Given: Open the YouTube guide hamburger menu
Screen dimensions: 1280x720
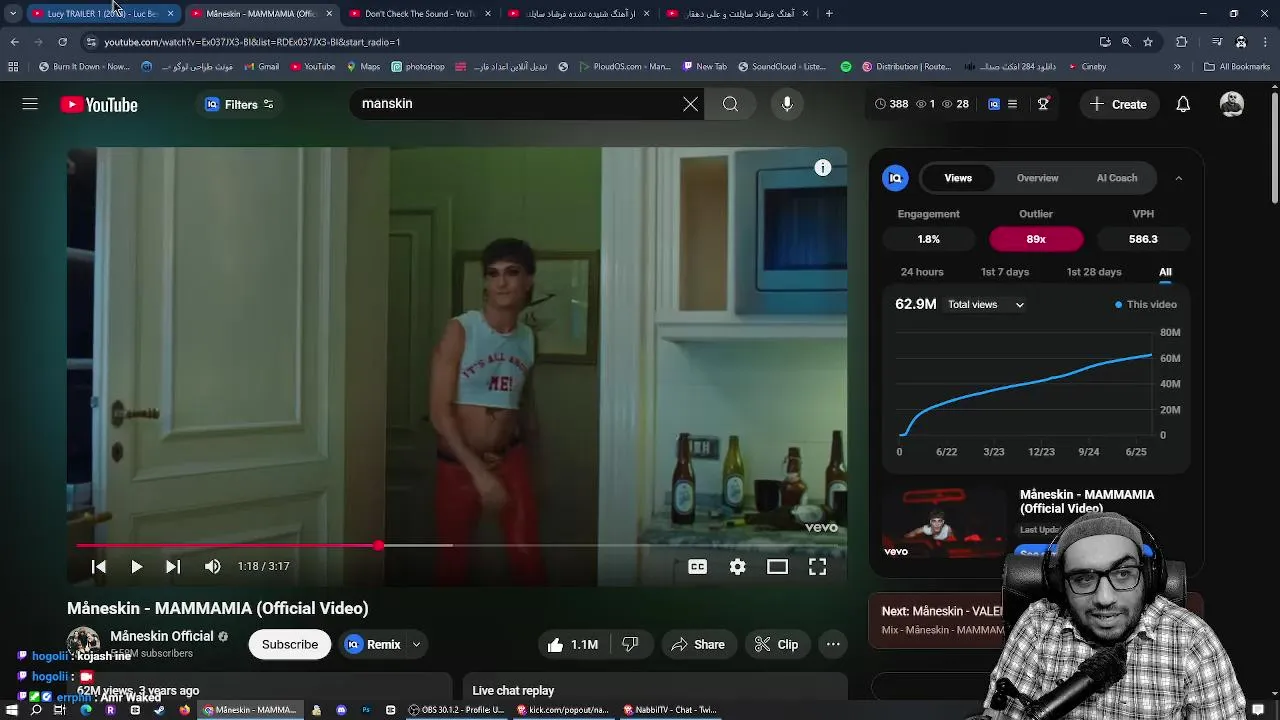Looking at the screenshot, I should (x=30, y=104).
